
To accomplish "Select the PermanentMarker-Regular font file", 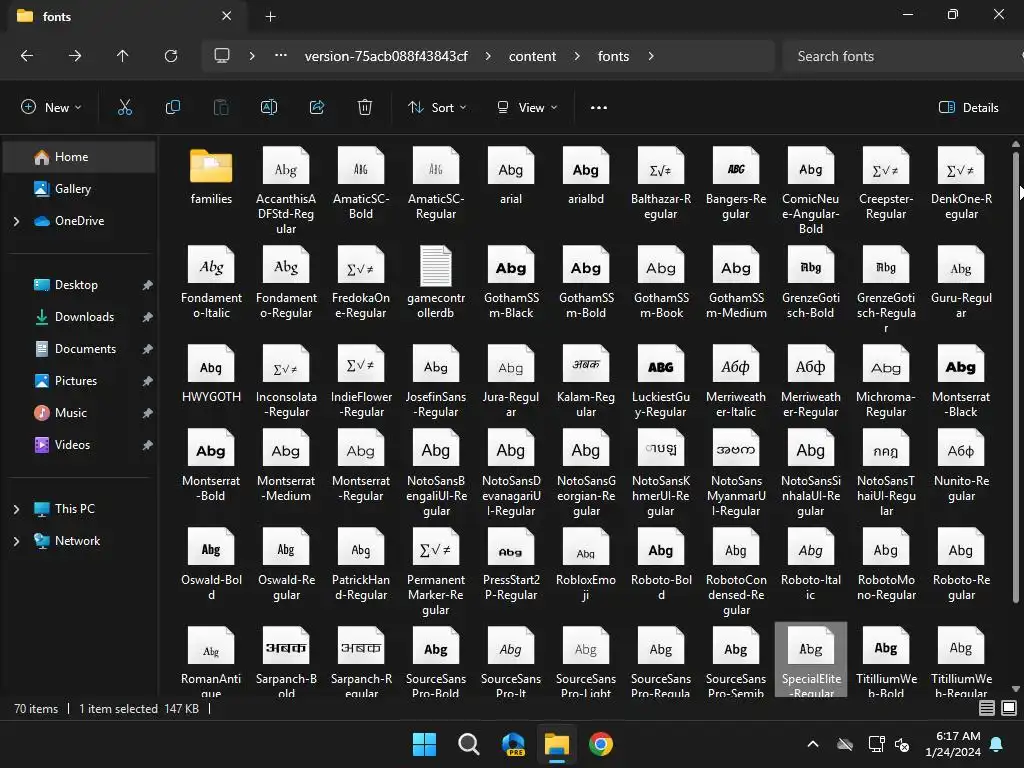I will (x=436, y=572).
